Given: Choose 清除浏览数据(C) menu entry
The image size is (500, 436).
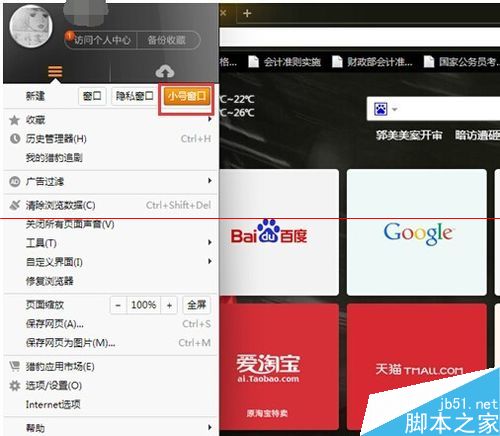Looking at the screenshot, I should point(110,205).
